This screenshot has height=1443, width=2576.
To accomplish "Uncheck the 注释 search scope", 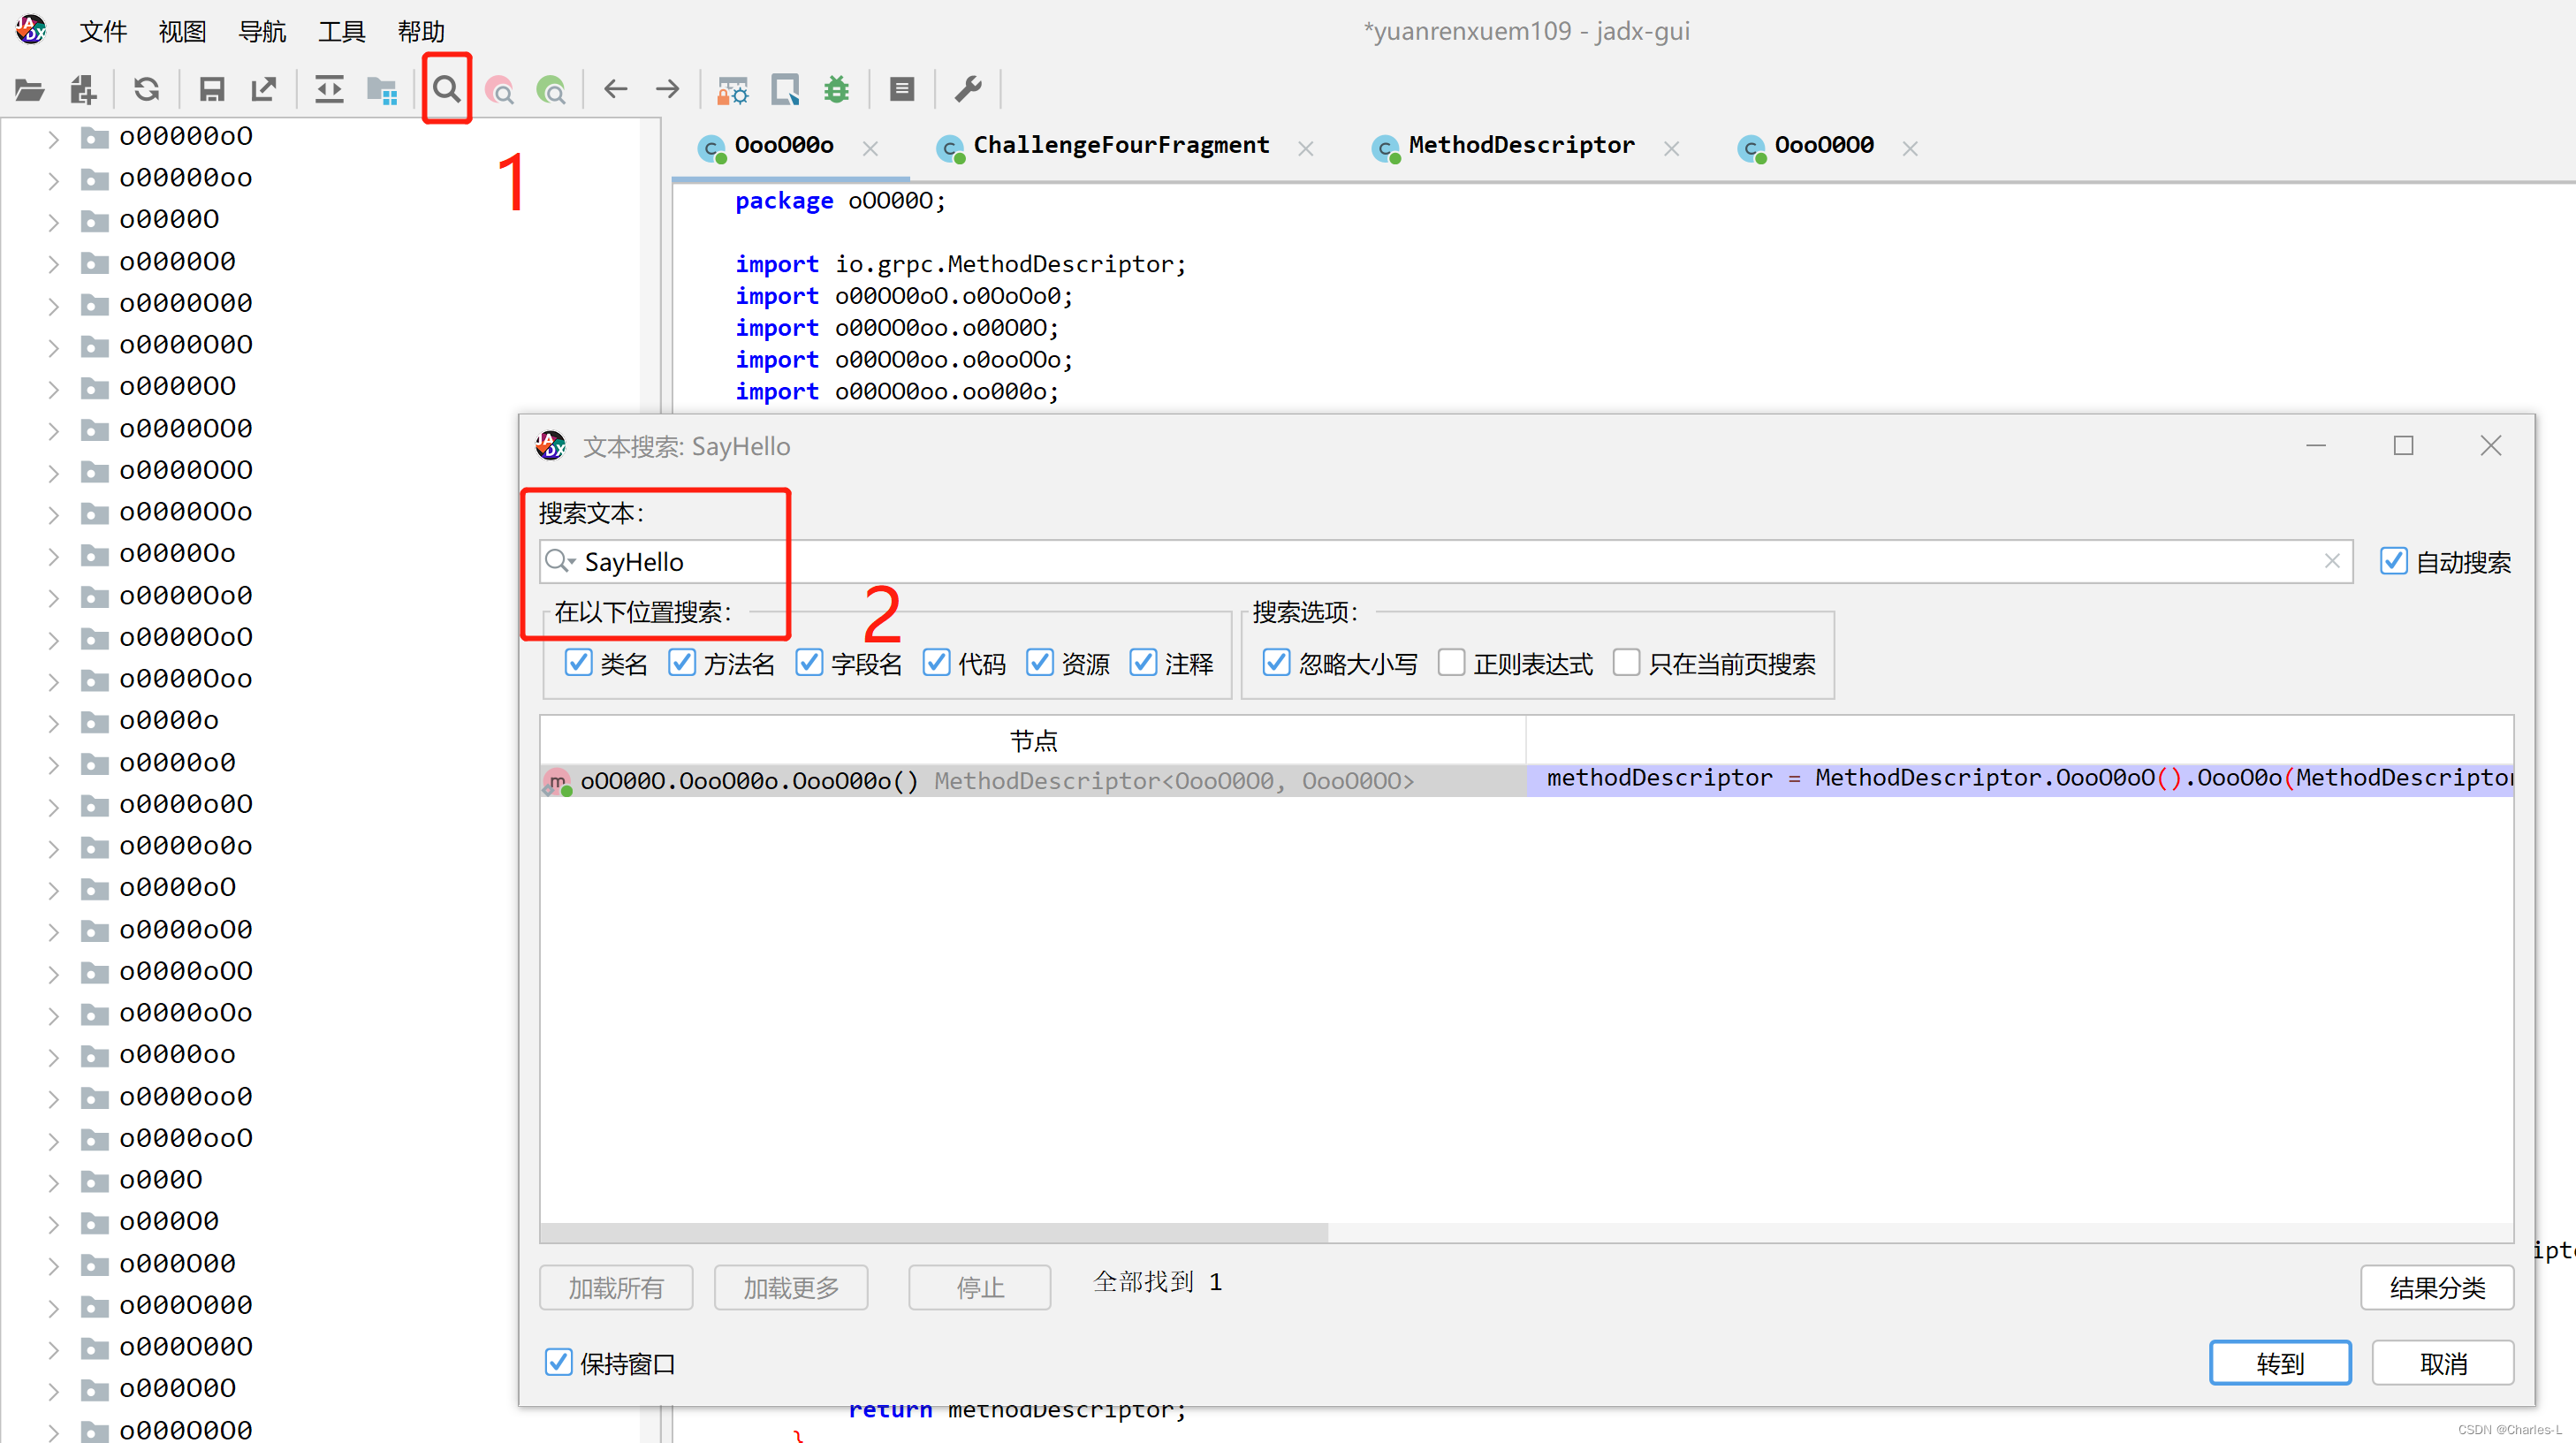I will [1143, 662].
